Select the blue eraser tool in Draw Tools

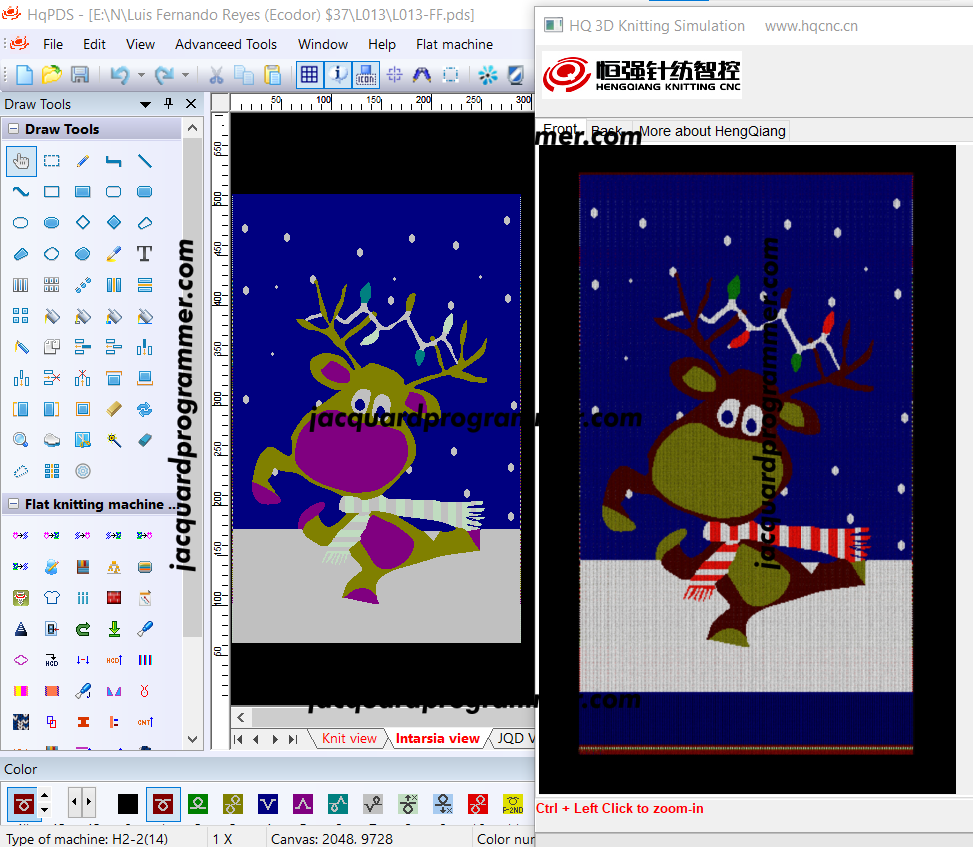(145, 440)
